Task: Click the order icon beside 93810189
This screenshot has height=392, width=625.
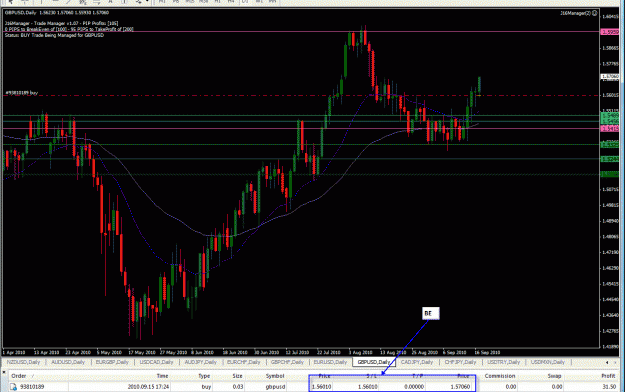Action: point(13,386)
